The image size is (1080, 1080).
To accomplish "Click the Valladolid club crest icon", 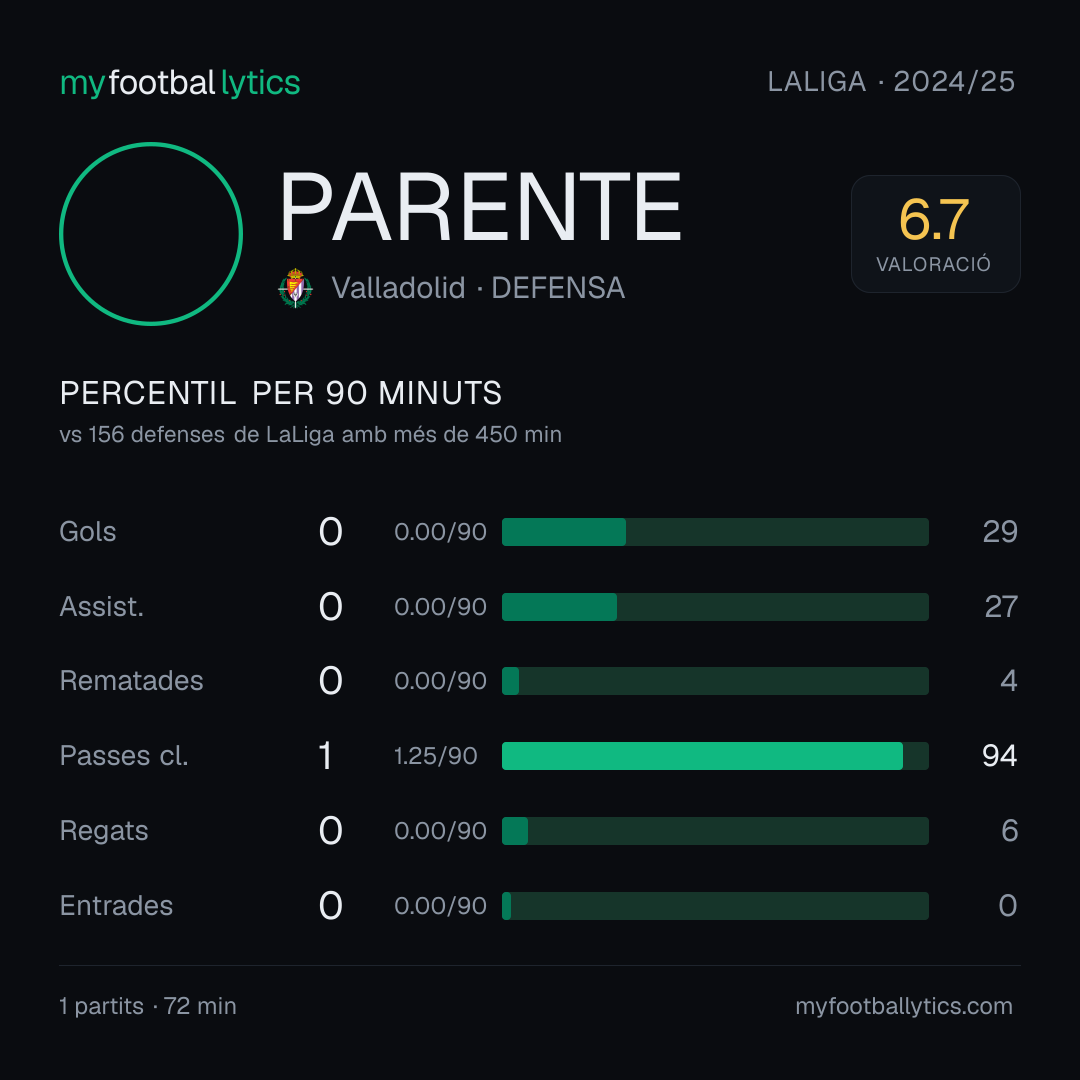I will click(295, 288).
